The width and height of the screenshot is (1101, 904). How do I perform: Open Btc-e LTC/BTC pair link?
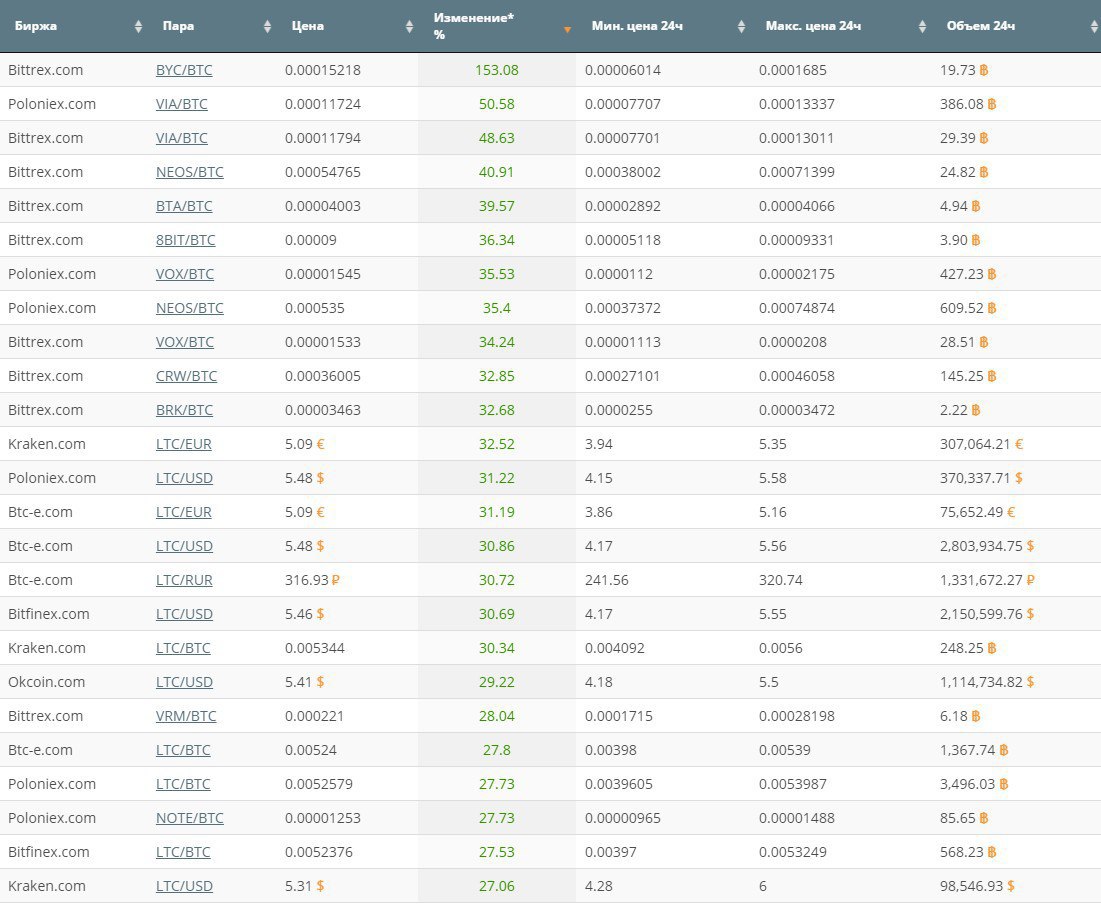(x=183, y=750)
